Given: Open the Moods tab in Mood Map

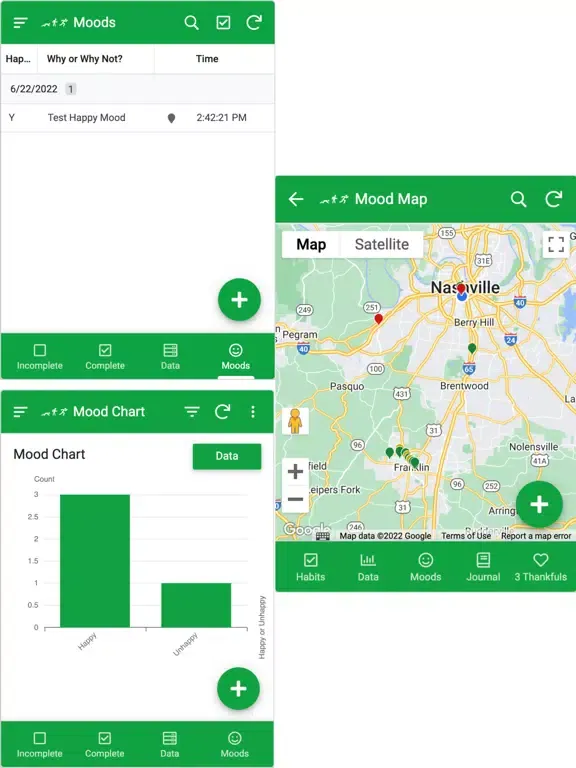Looking at the screenshot, I should [x=426, y=567].
